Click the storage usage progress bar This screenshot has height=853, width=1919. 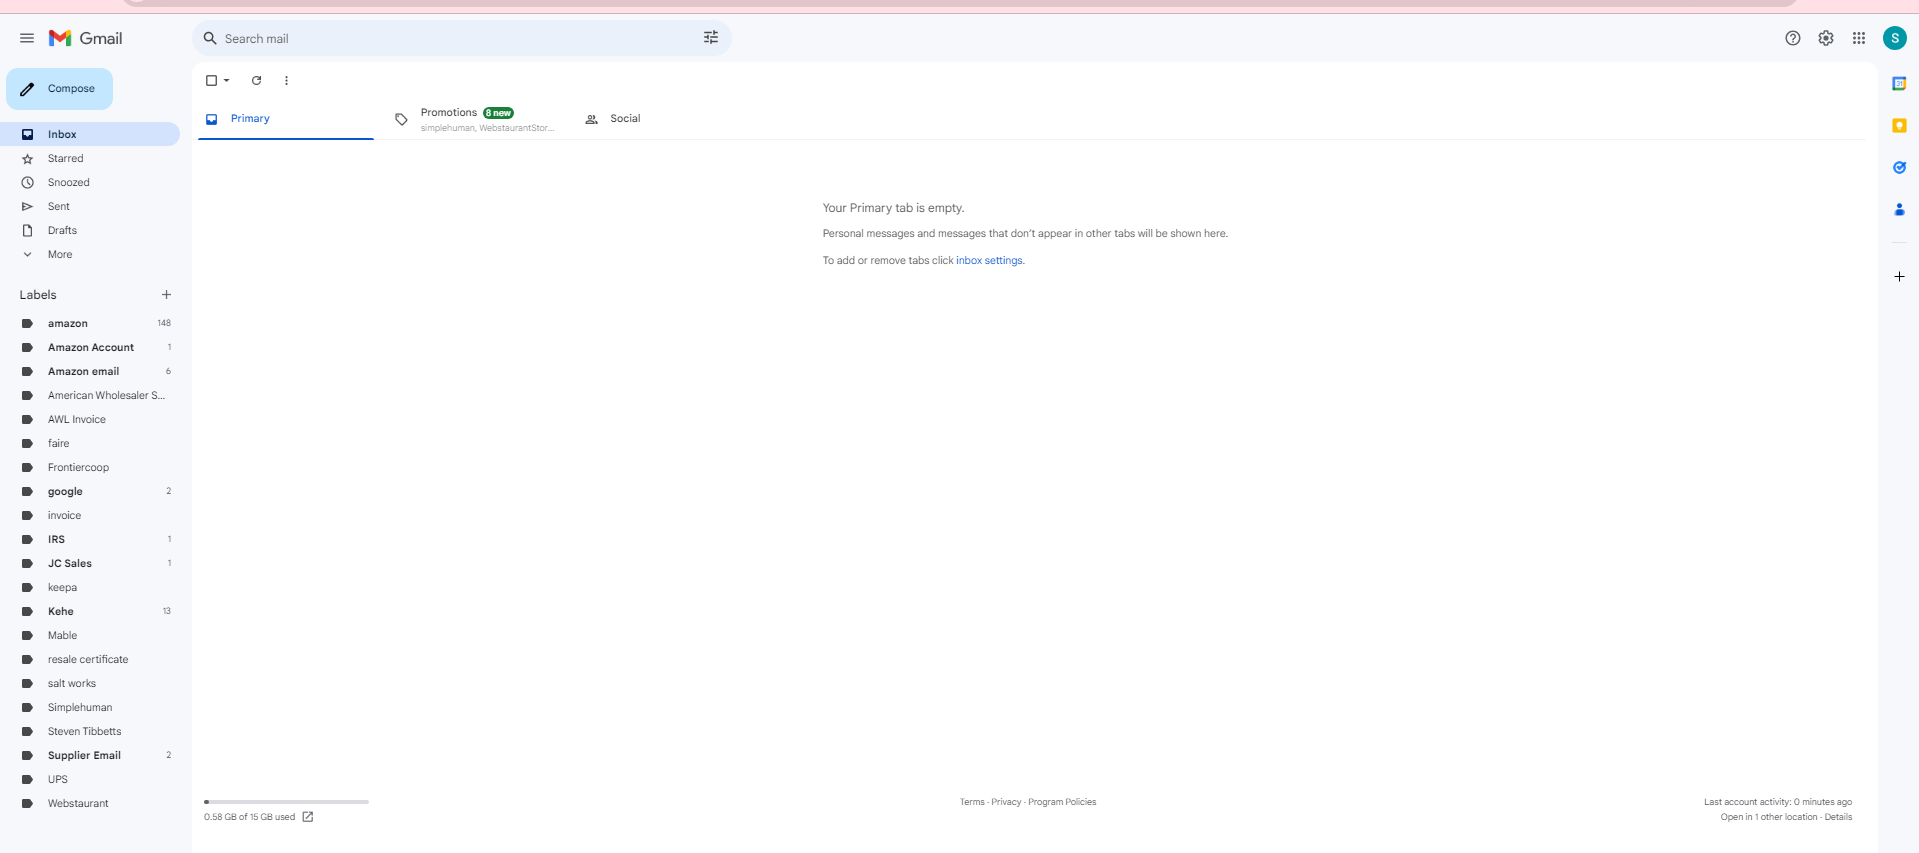click(286, 802)
